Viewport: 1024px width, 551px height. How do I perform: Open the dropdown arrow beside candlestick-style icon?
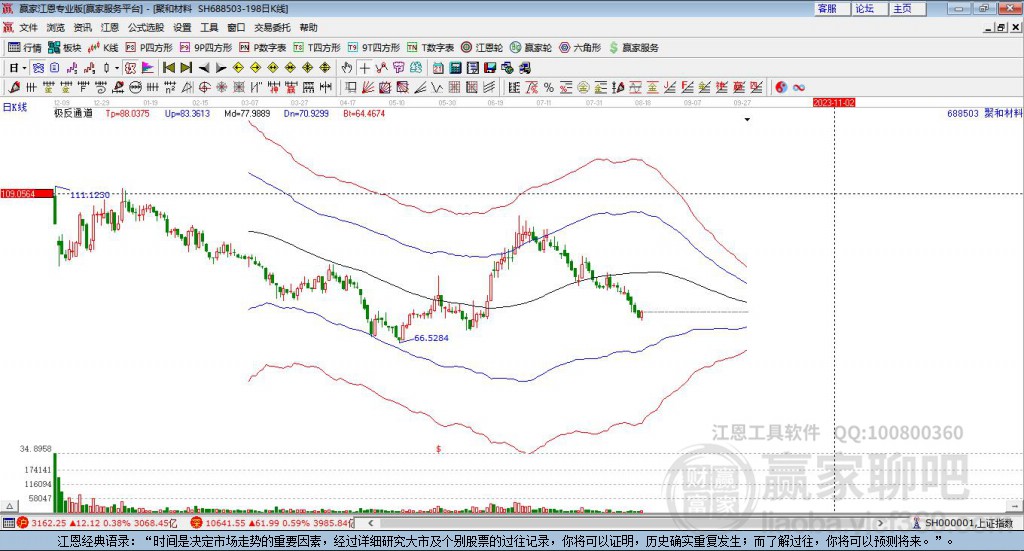tap(117, 68)
